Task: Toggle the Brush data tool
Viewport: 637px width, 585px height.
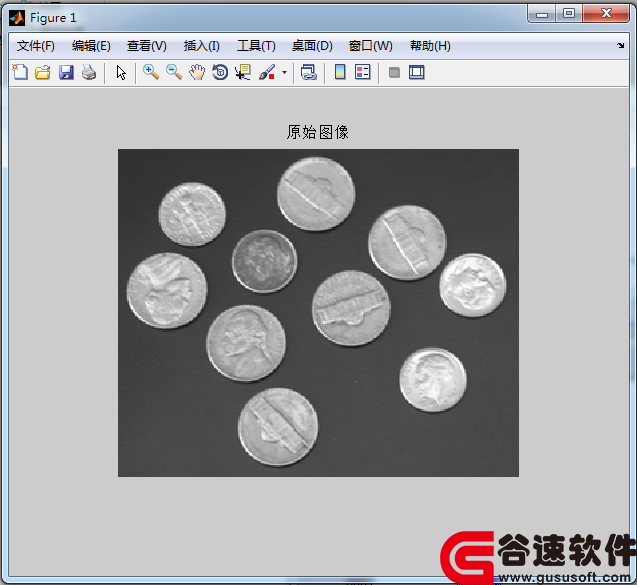Action: 267,72
